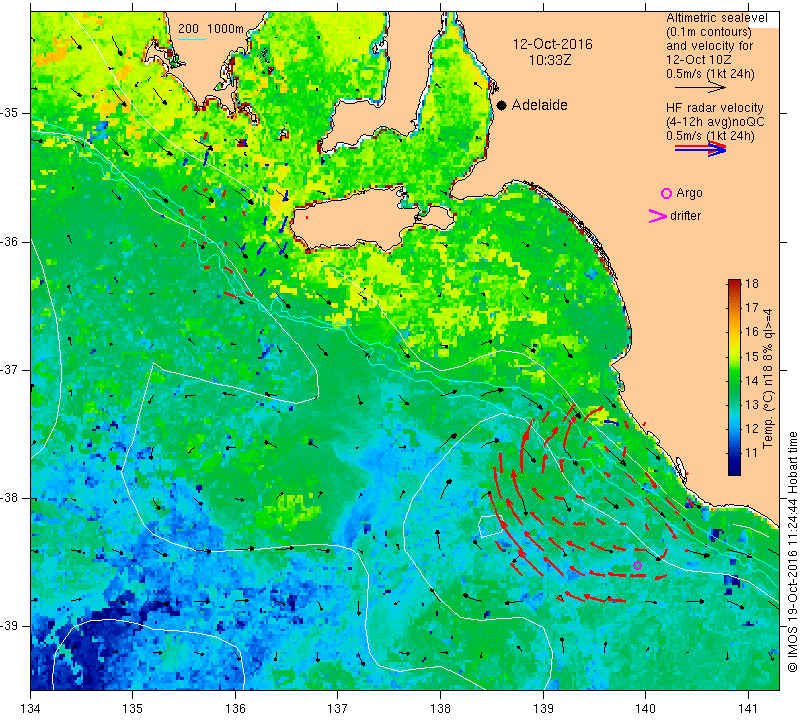The height and width of the screenshot is (720, 800).
Task: Click longitude axis label 137
Action: [x=338, y=709]
